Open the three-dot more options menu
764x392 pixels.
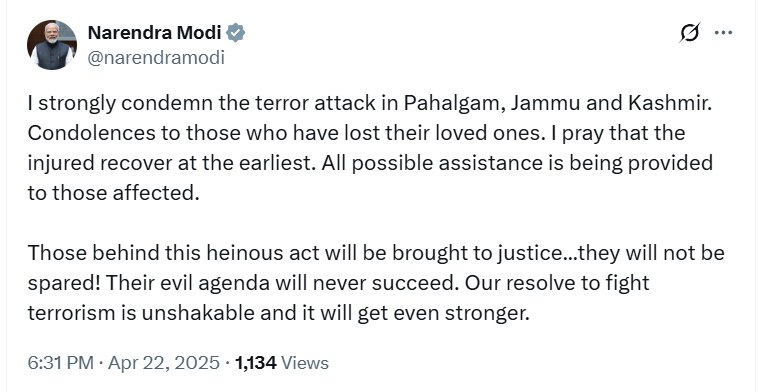[x=723, y=33]
